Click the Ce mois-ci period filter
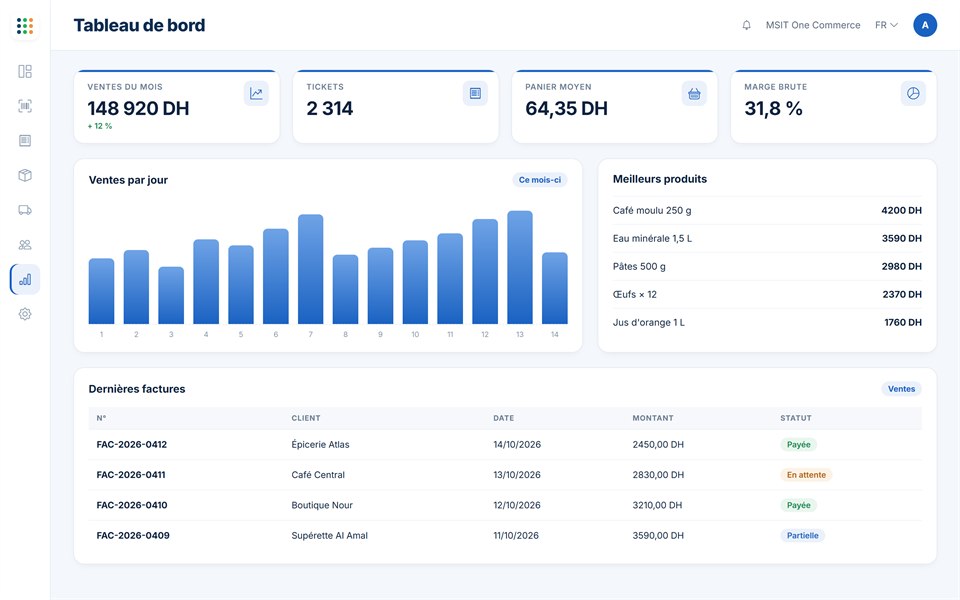 [539, 180]
